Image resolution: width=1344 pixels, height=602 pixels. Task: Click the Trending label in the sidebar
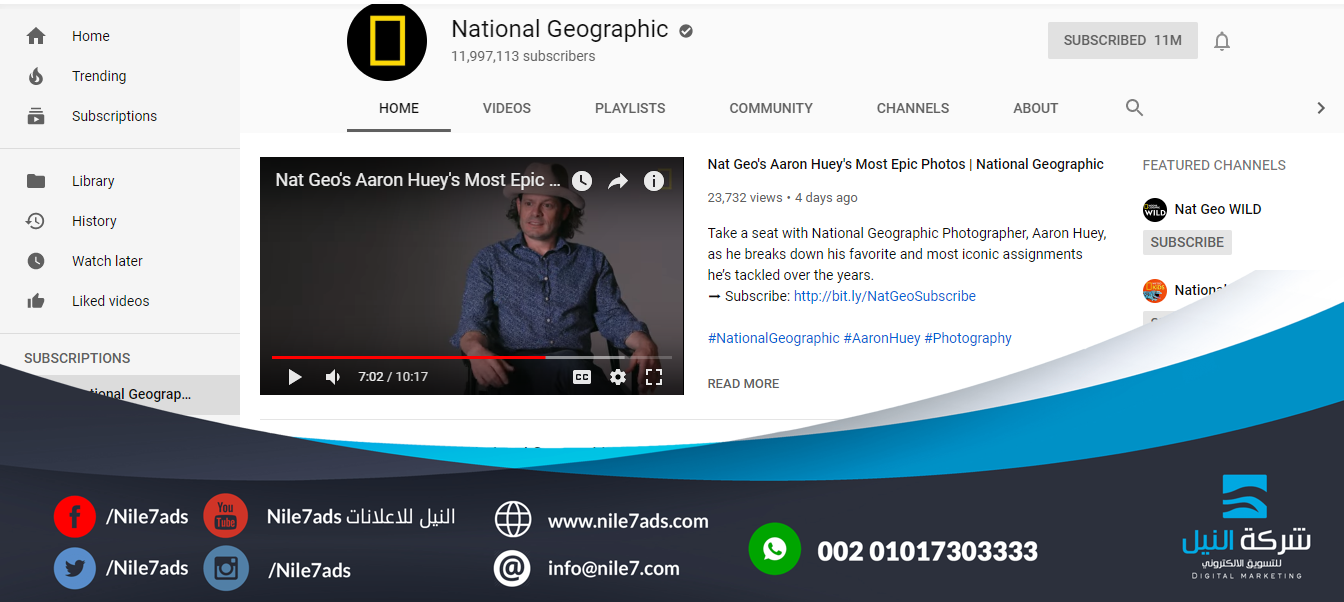click(x=99, y=76)
